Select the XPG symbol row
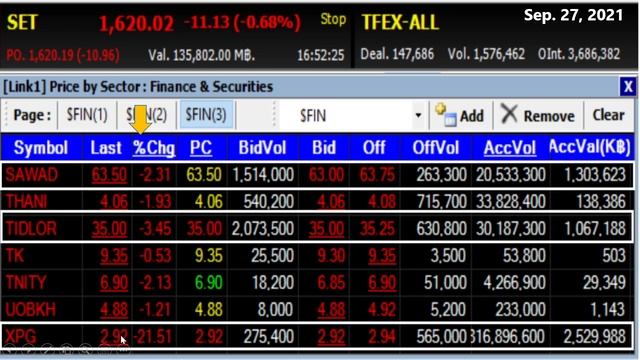The width and height of the screenshot is (640, 360). (x=318, y=336)
